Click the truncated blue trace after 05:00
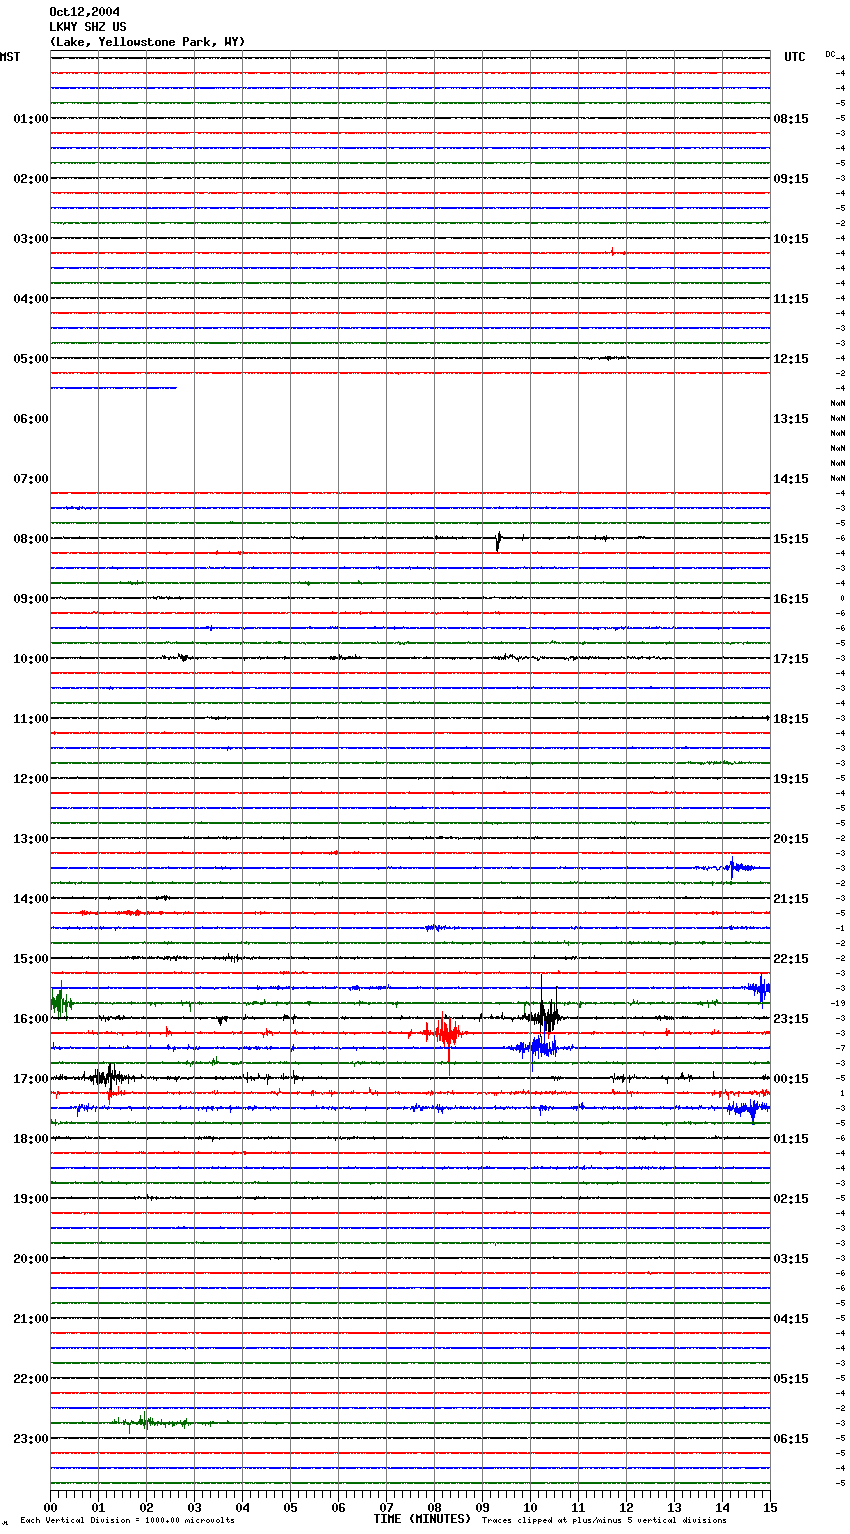 click(x=113, y=388)
